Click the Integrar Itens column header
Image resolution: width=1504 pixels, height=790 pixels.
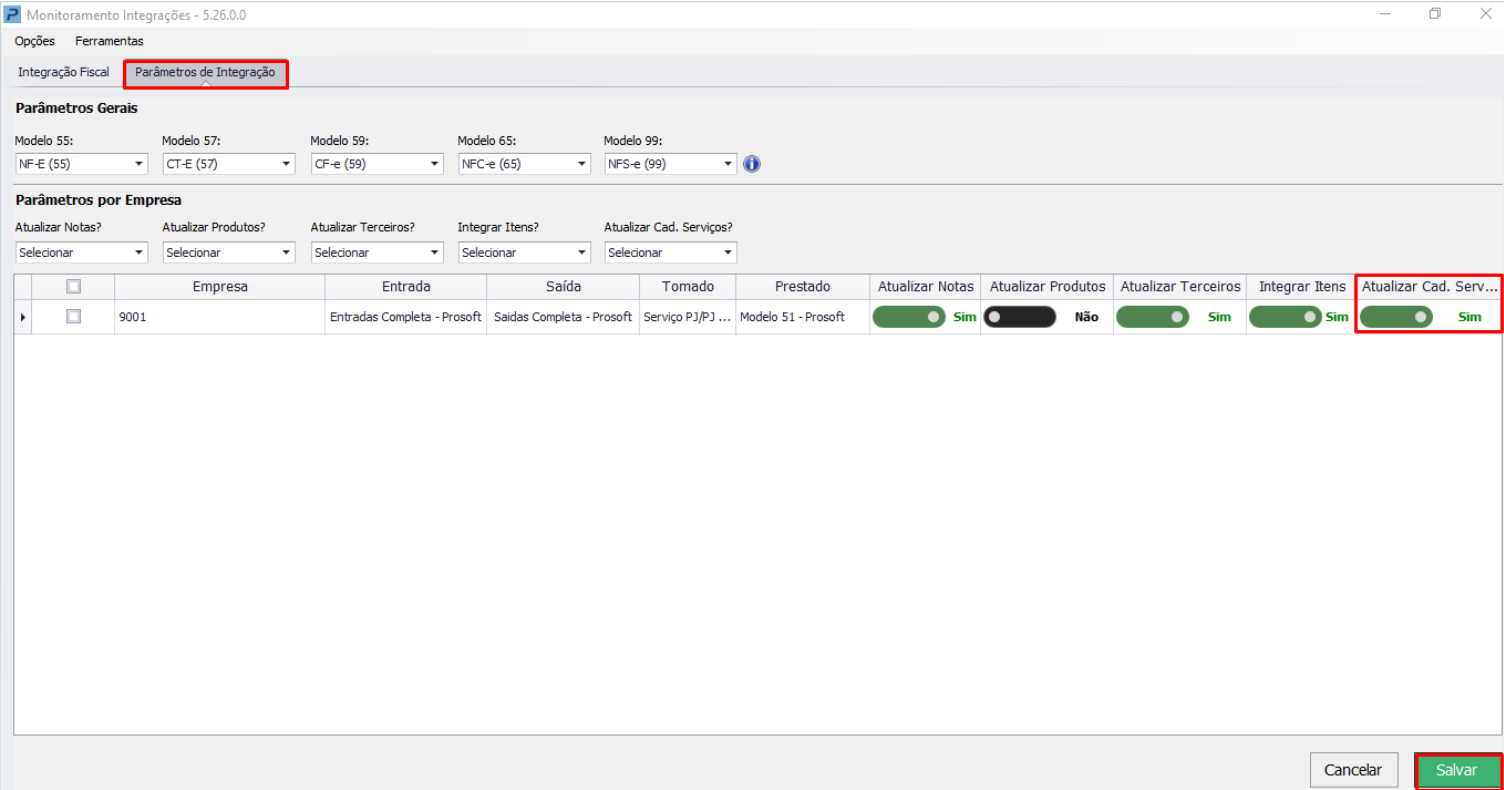[1302, 287]
